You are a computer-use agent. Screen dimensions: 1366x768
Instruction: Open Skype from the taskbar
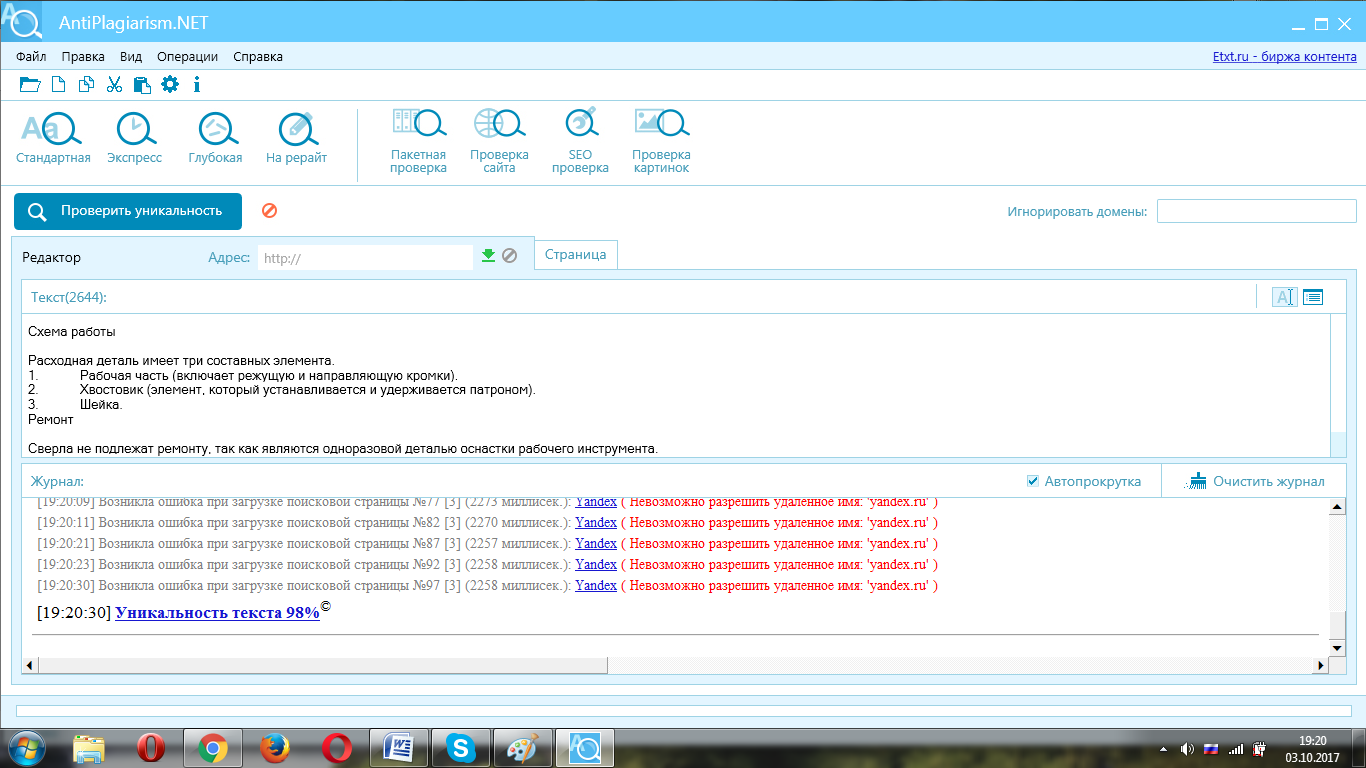(x=460, y=747)
